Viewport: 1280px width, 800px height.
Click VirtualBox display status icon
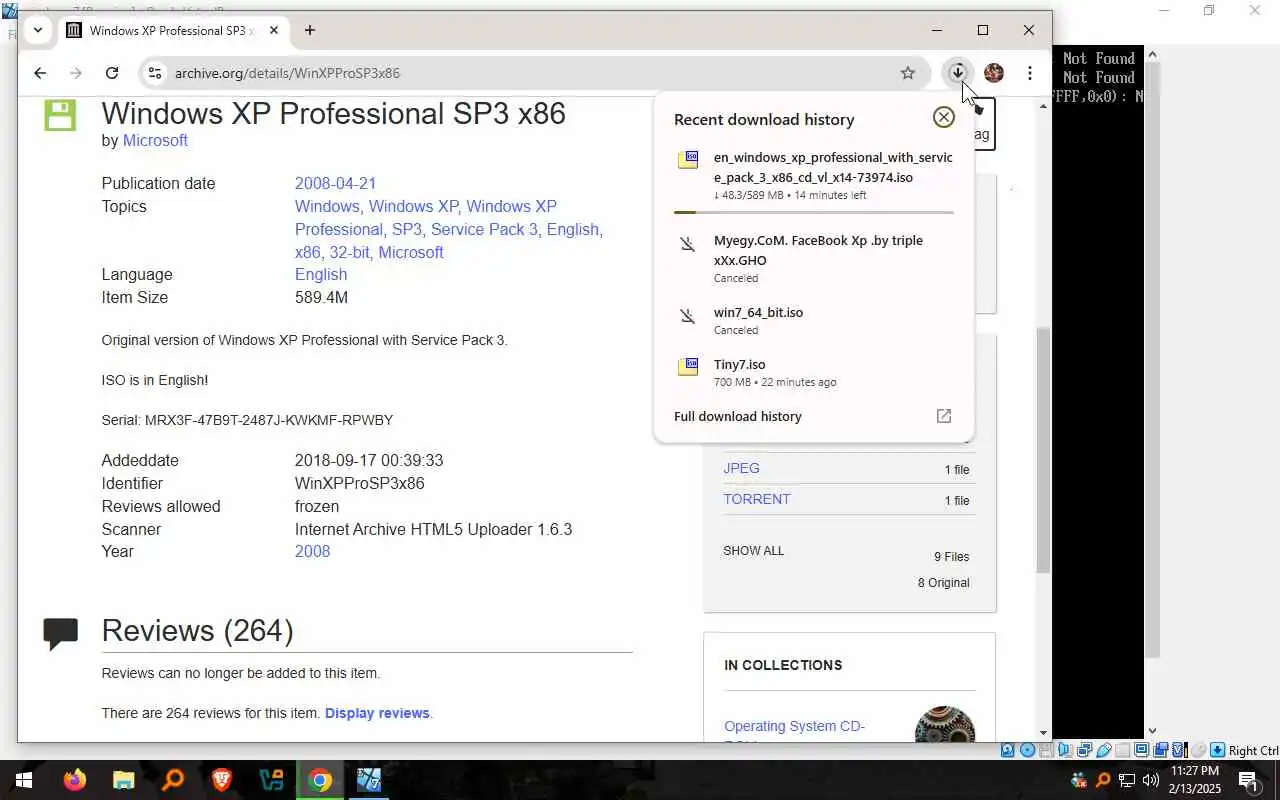(1141, 750)
